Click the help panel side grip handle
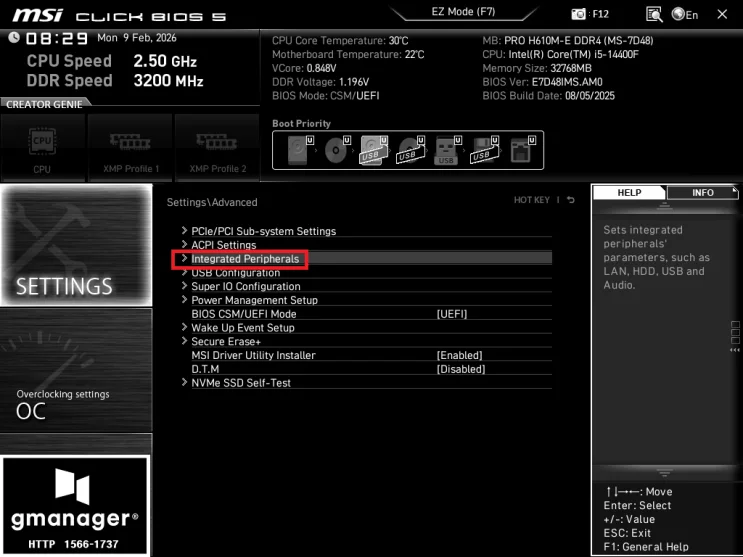743x557 pixels. click(735, 336)
